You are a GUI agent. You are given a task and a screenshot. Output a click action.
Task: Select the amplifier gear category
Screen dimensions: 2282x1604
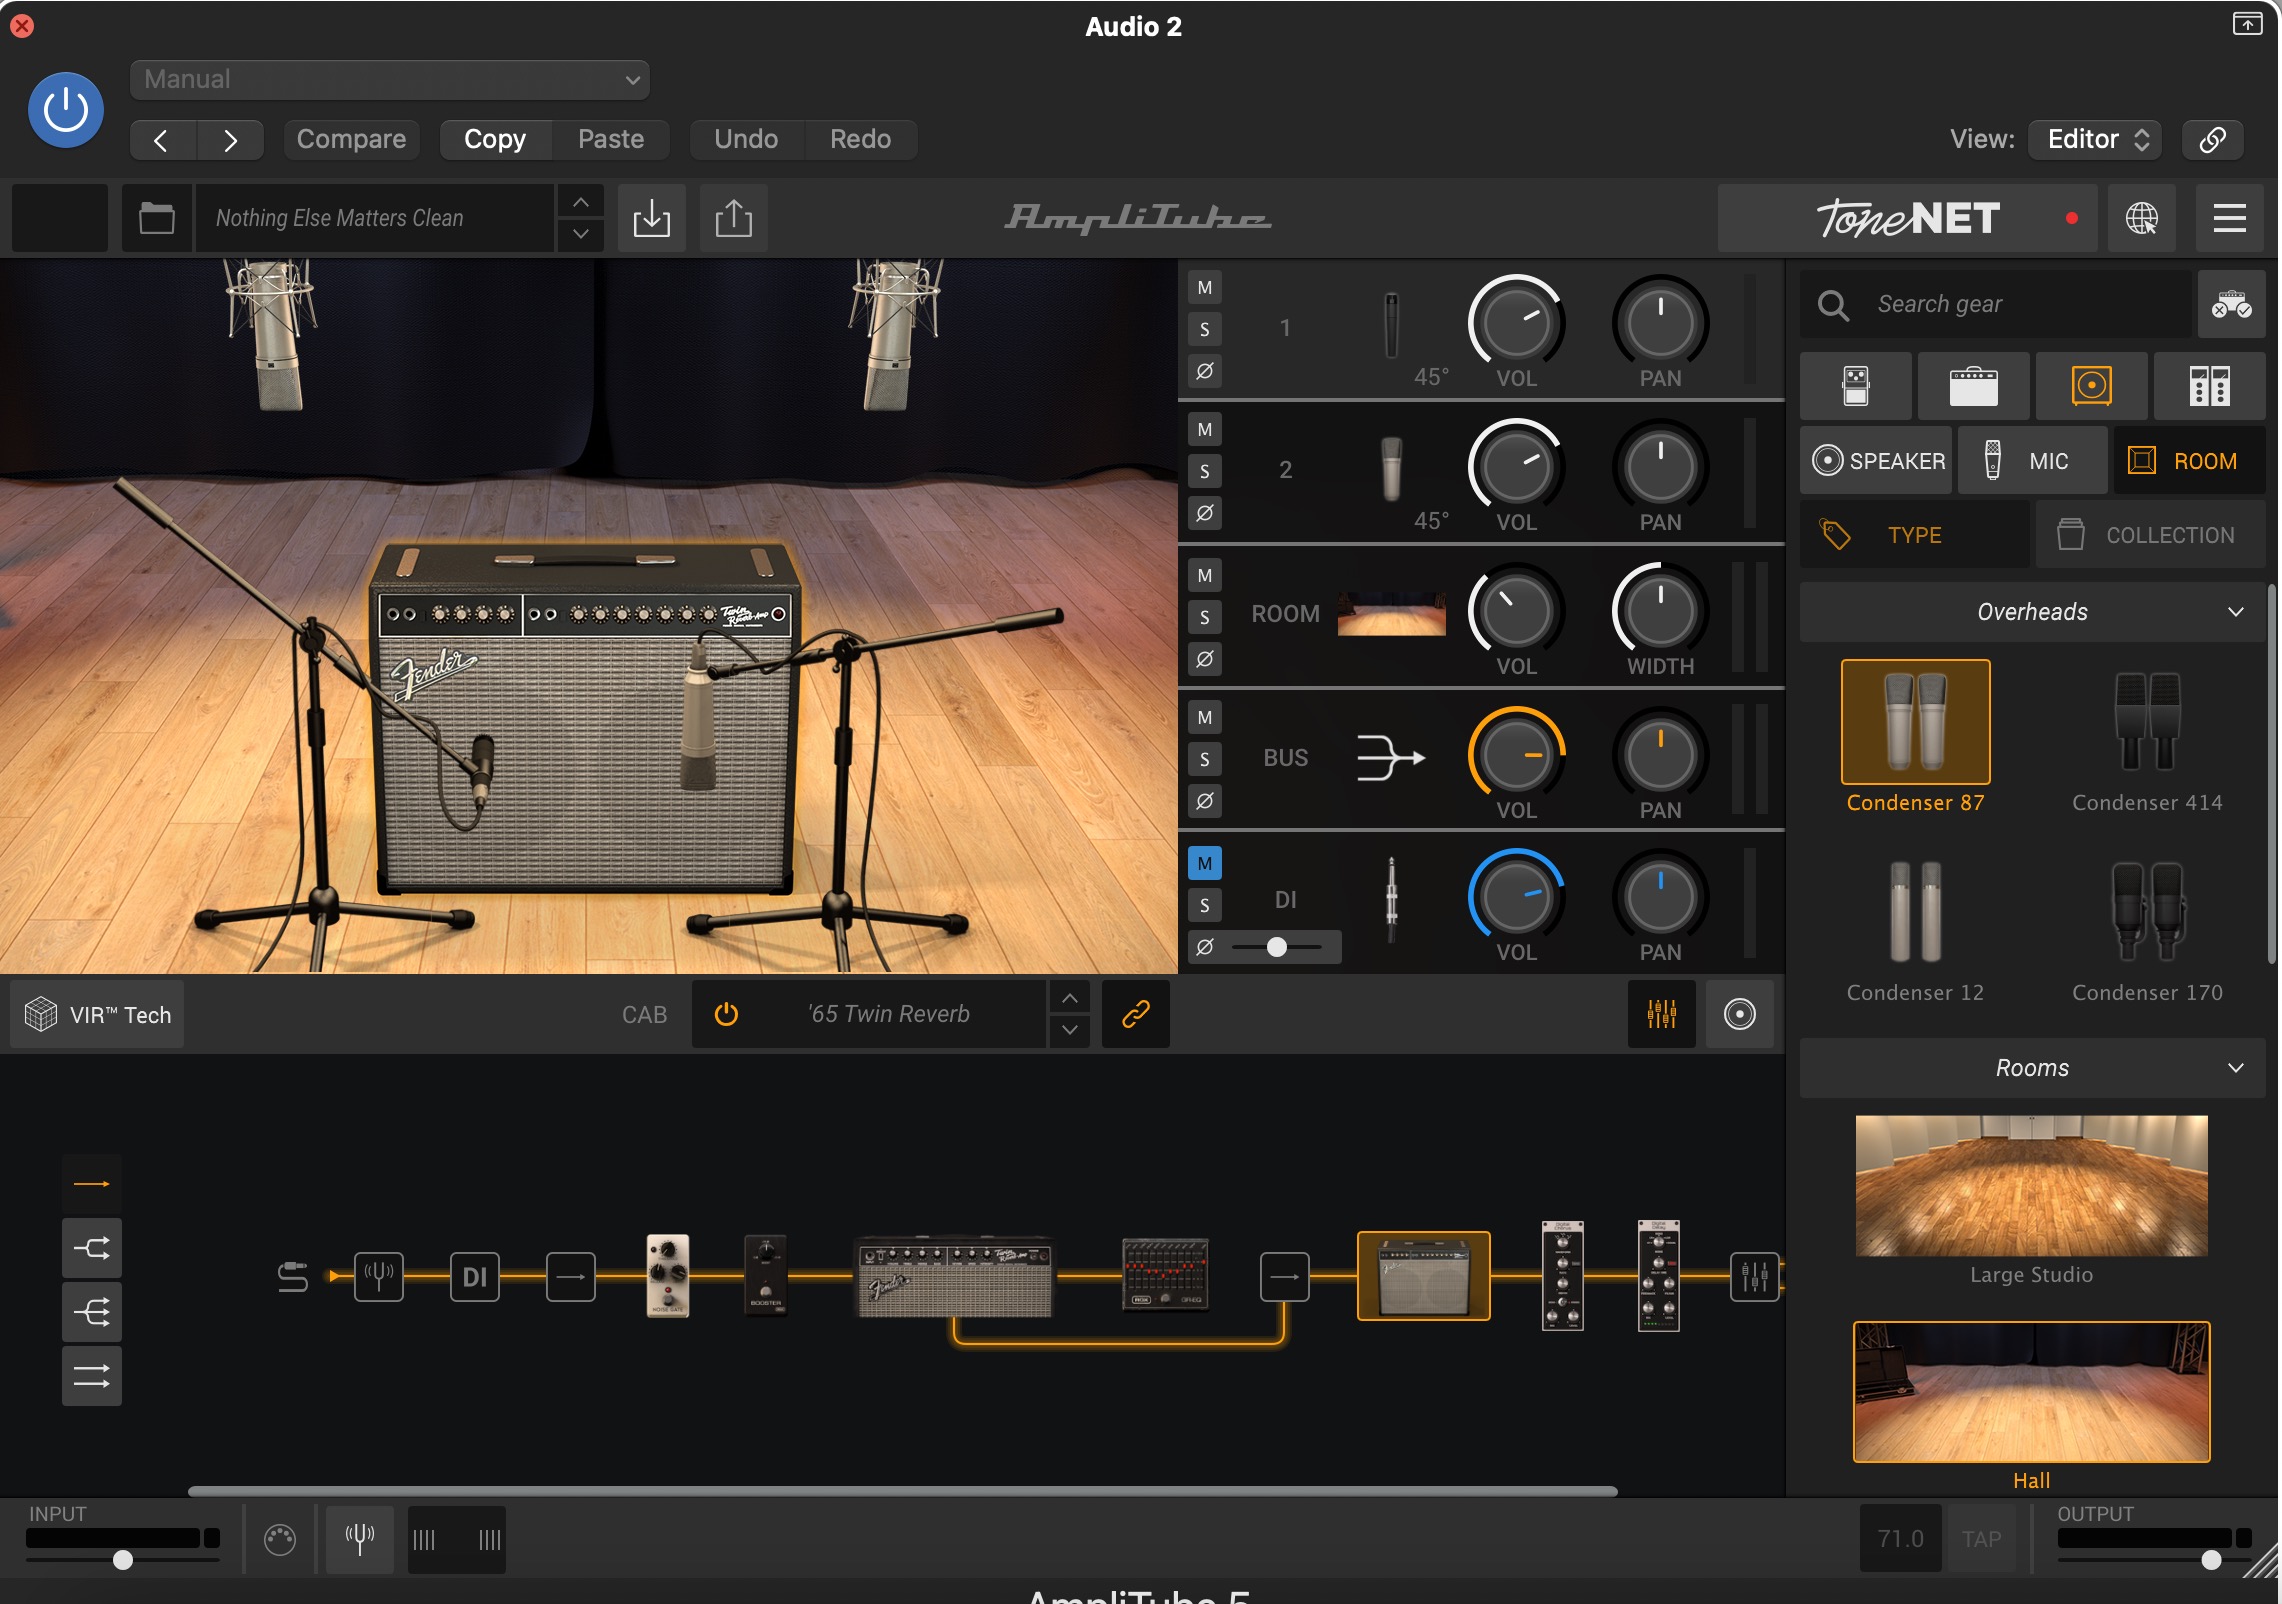1973,385
